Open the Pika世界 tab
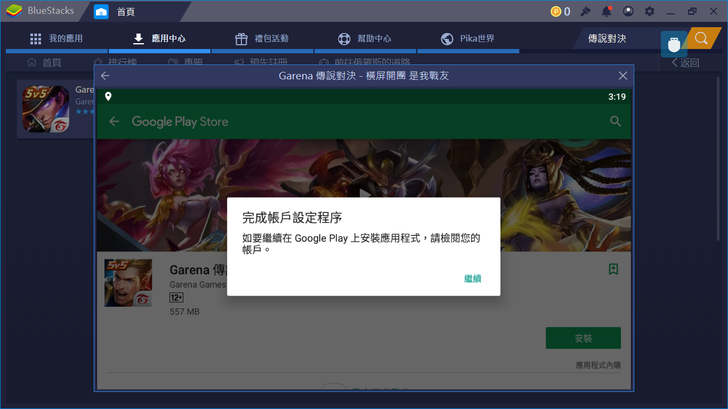The width and height of the screenshot is (728, 409). [468, 39]
